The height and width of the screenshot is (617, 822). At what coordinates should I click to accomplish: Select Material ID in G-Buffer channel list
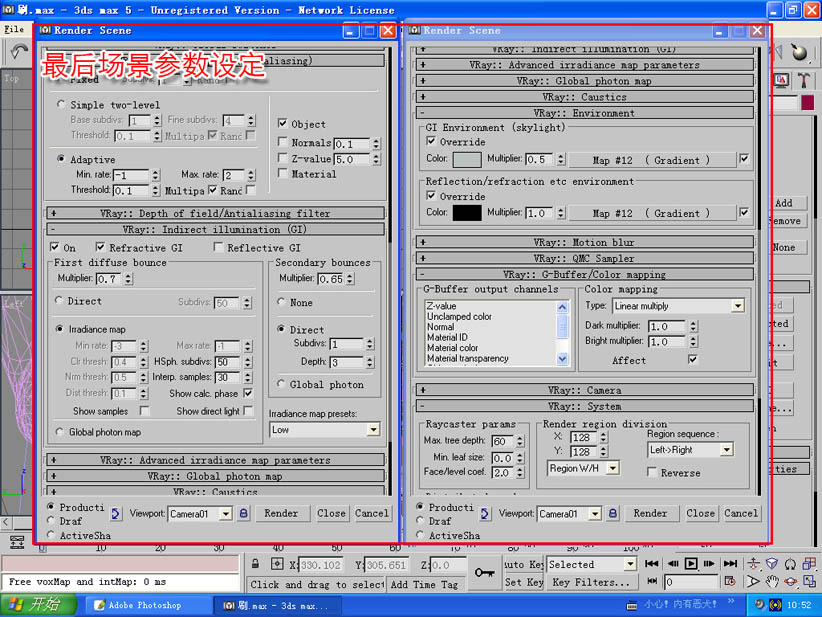(447, 337)
